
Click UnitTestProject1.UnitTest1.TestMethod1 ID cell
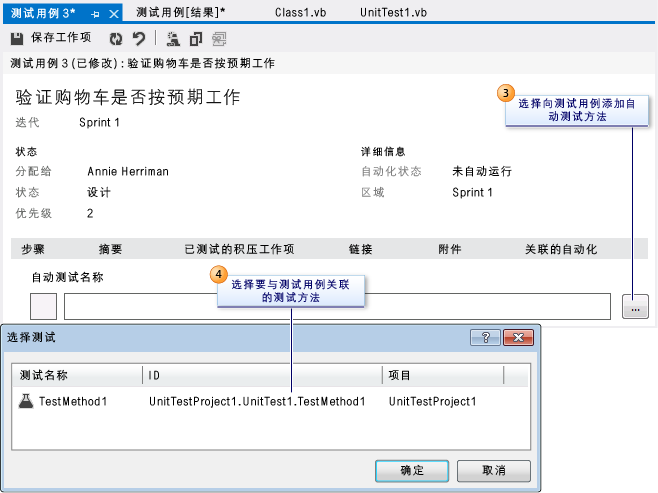click(257, 402)
